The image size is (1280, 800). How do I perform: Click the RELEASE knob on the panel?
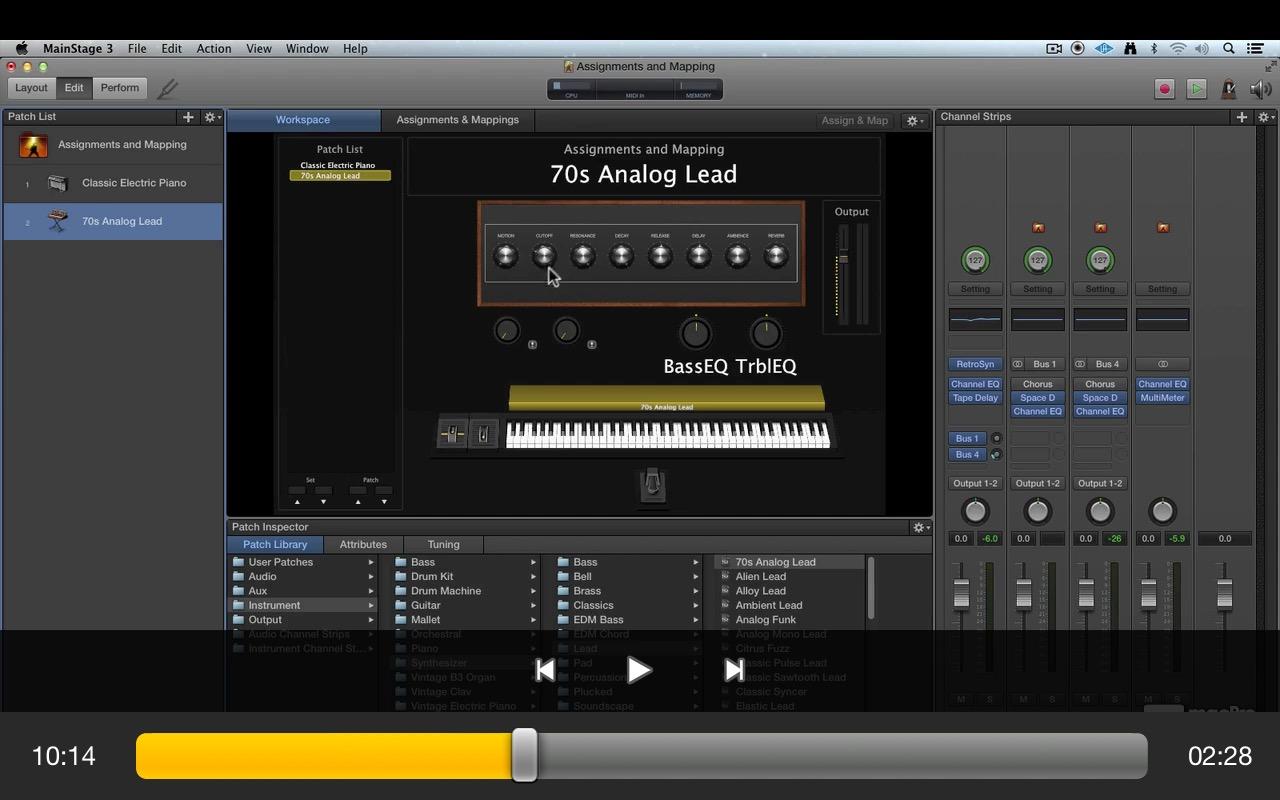click(x=660, y=256)
